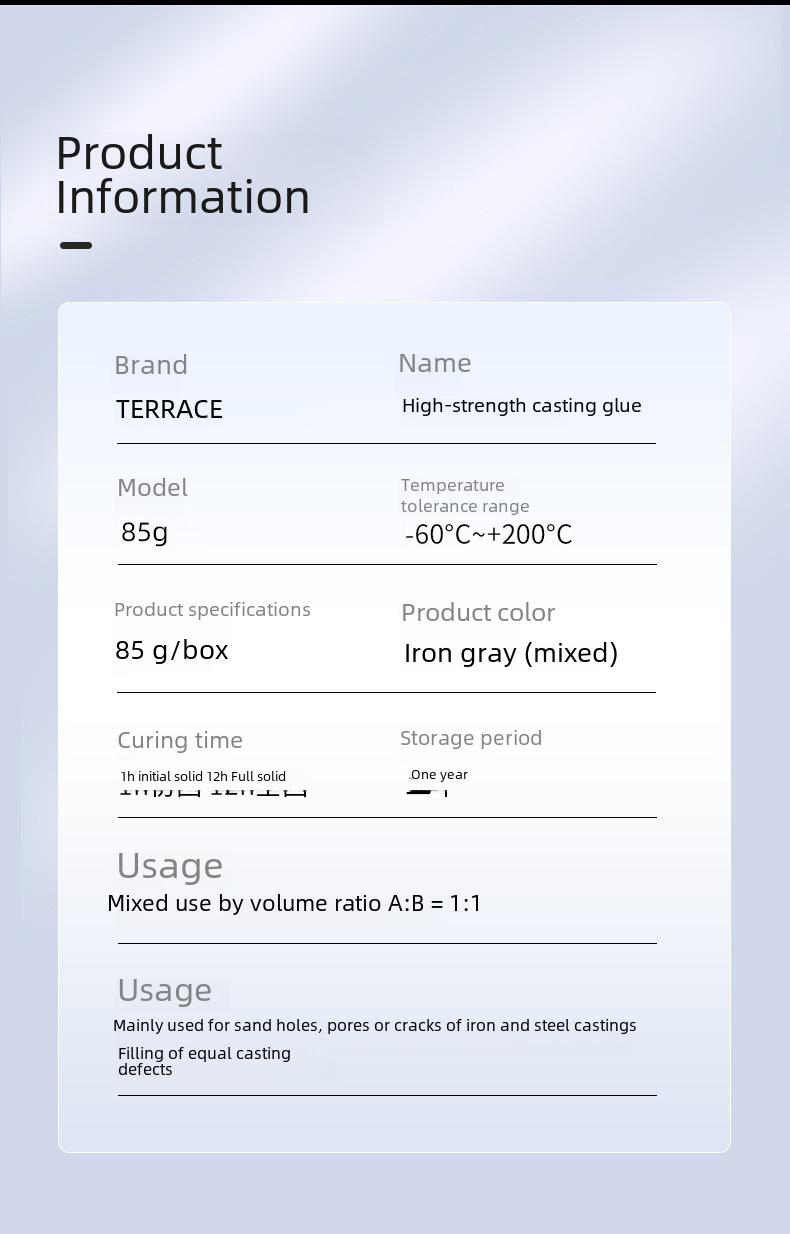
Task: Click the Iron gray (mixed) value
Action: [511, 653]
